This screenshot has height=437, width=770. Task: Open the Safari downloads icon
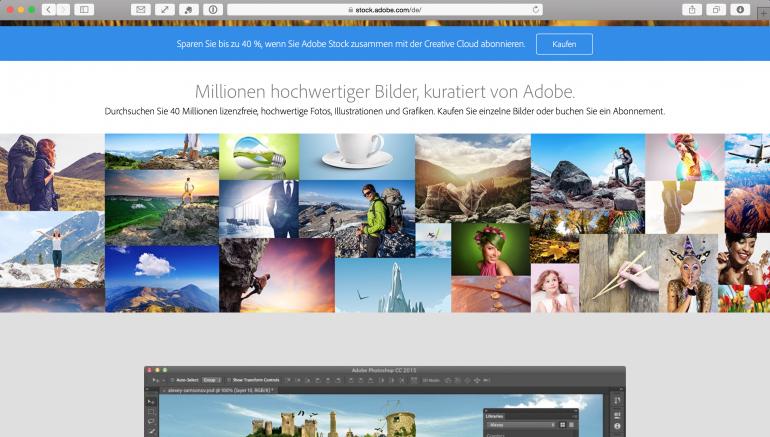click(740, 9)
